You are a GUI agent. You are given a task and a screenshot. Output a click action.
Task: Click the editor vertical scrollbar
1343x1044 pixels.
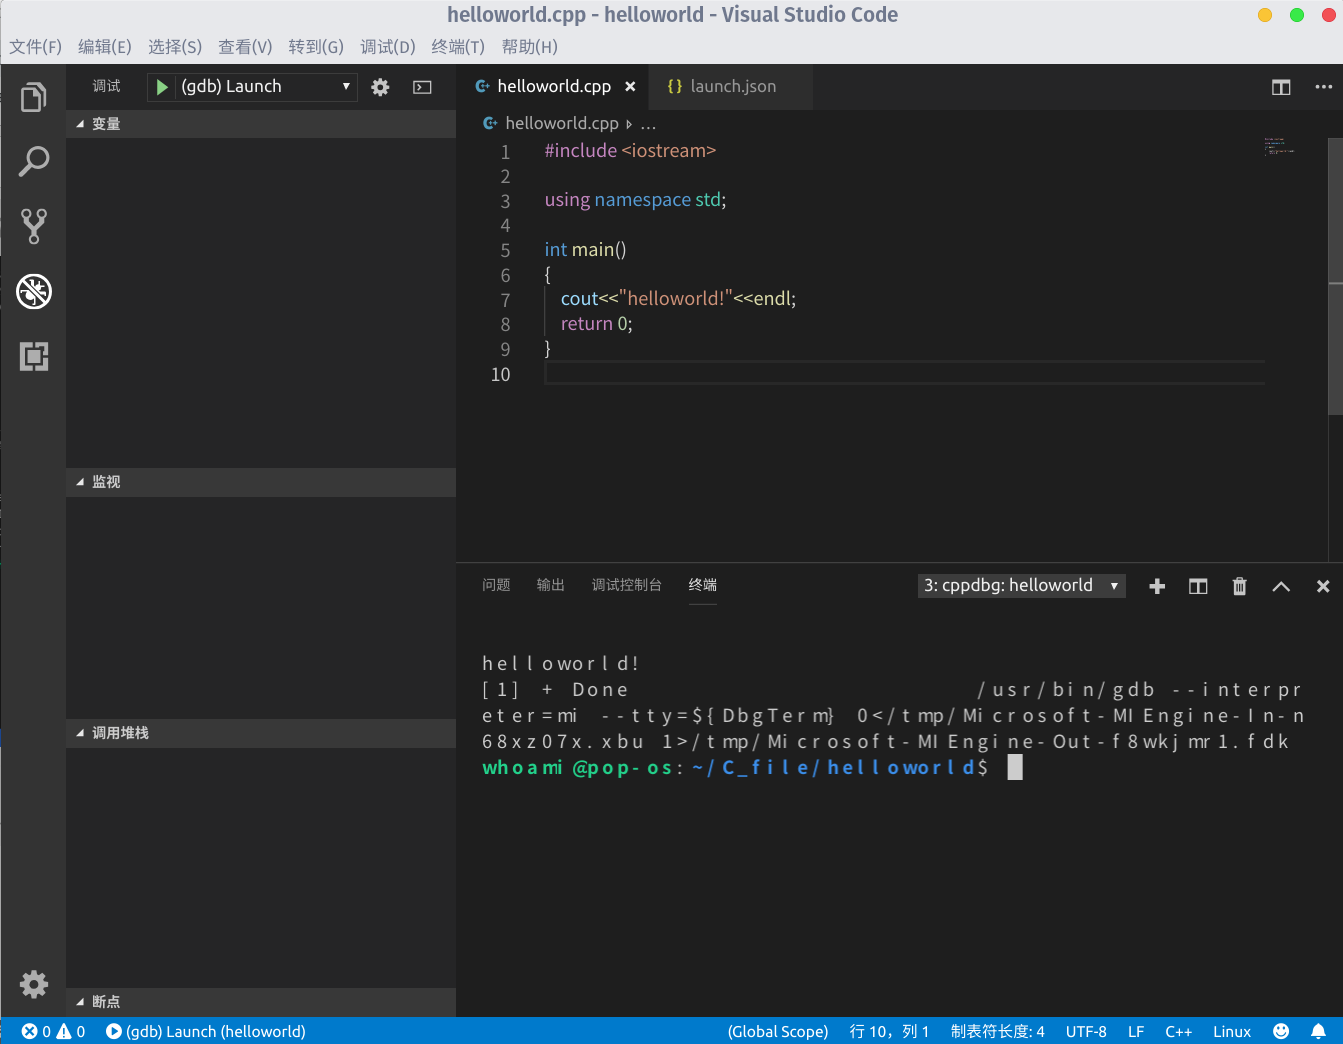pyautogui.click(x=1335, y=276)
